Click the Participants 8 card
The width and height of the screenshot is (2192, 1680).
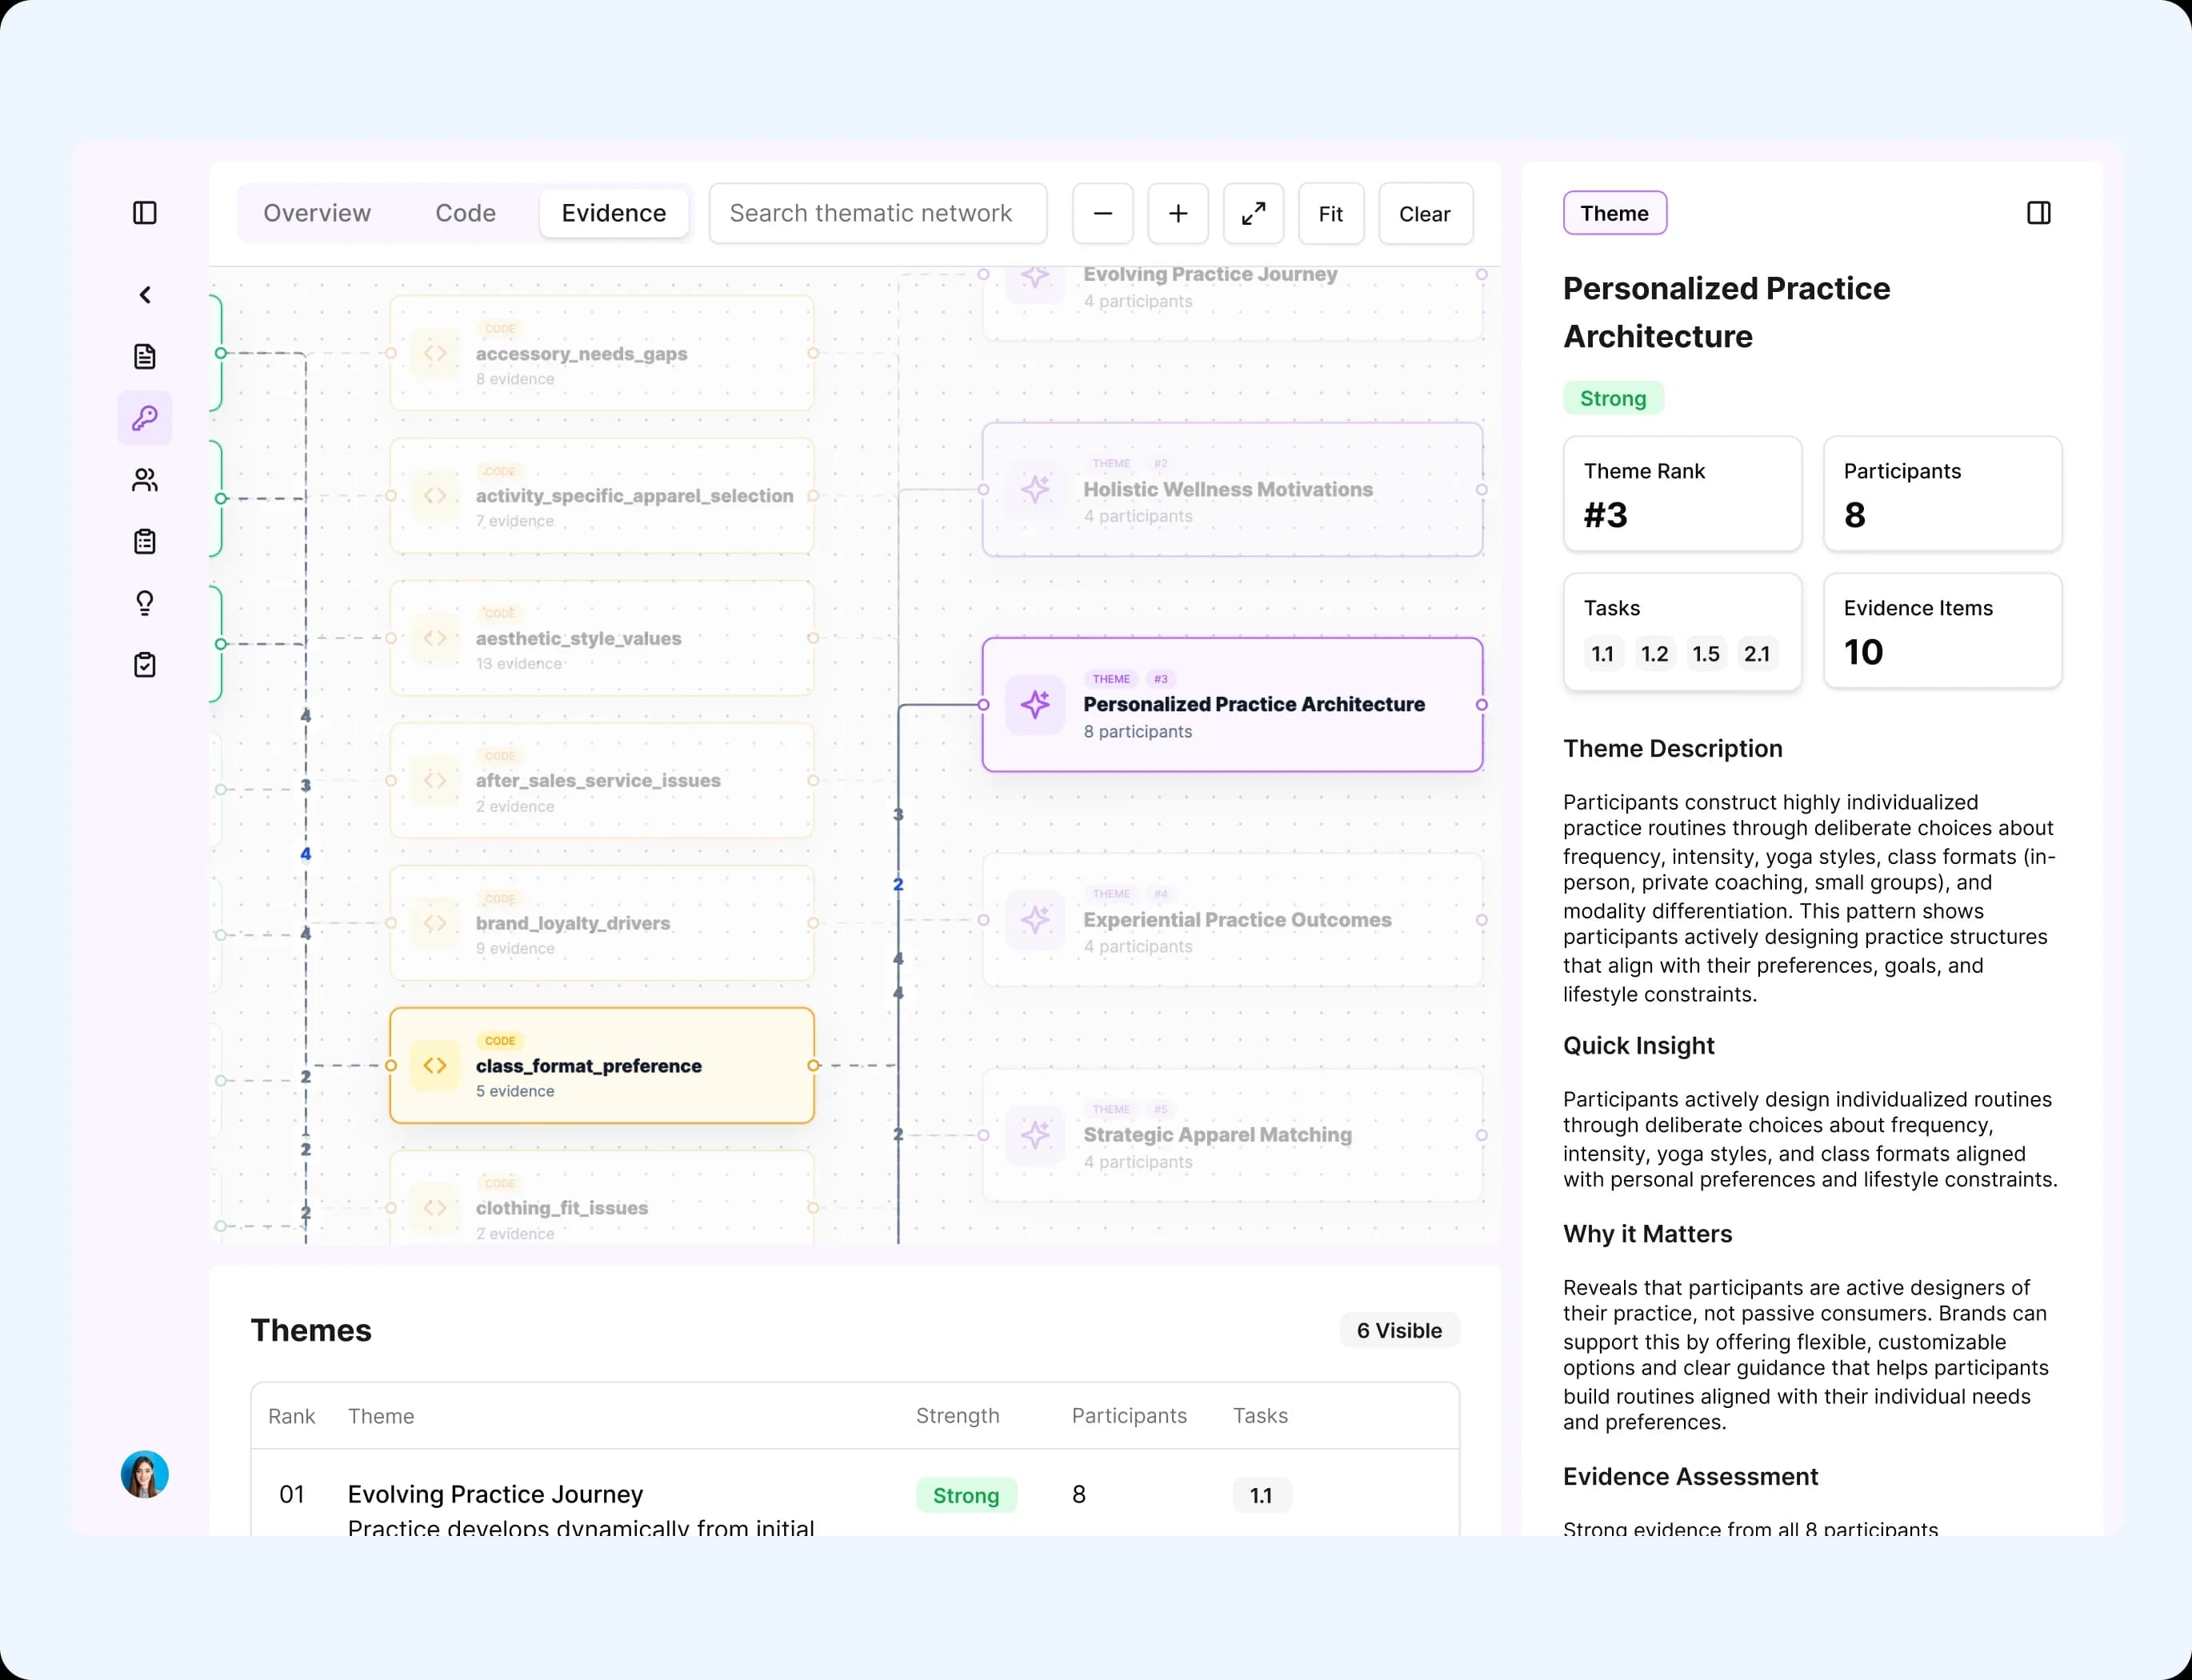tap(1943, 494)
